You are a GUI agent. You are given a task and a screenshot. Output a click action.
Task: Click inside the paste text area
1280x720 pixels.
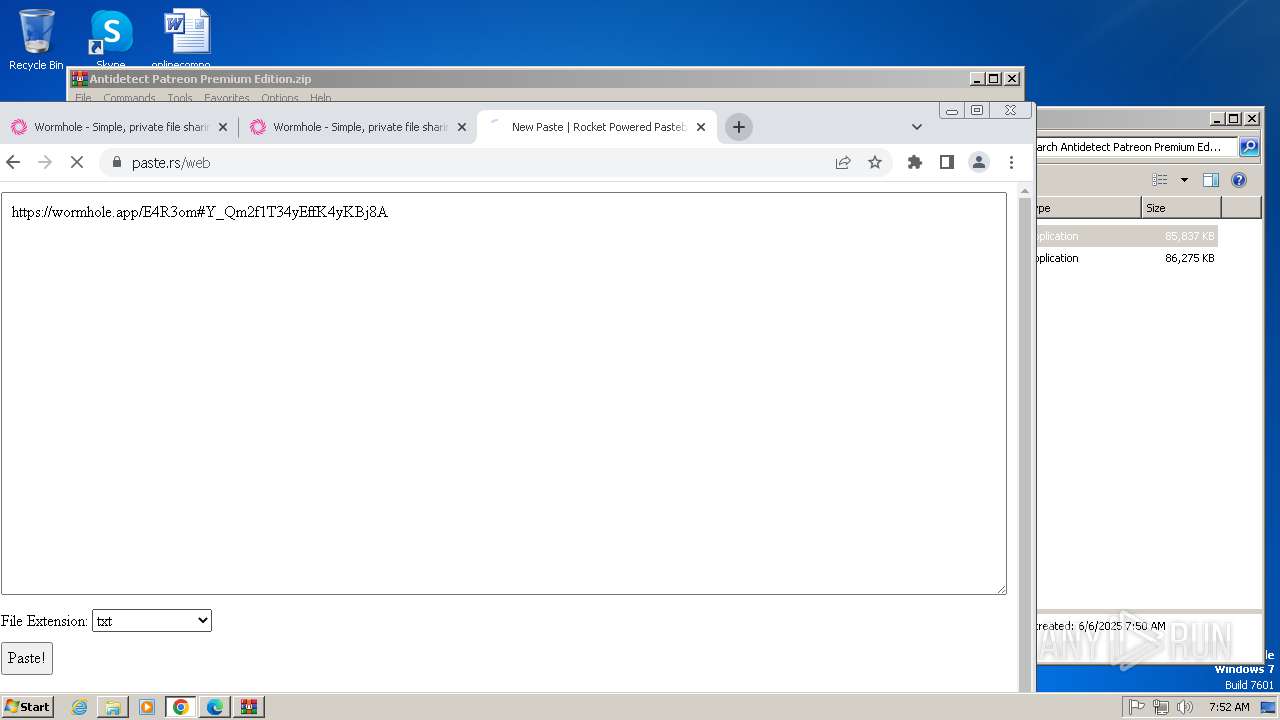coord(503,393)
